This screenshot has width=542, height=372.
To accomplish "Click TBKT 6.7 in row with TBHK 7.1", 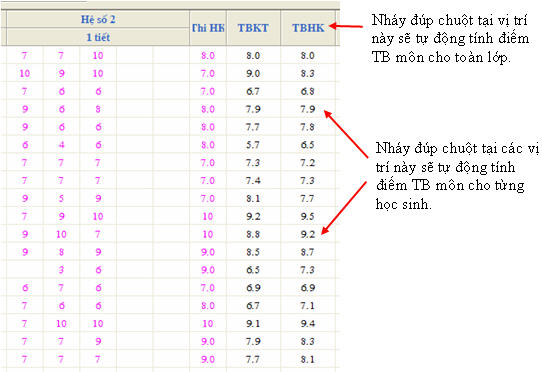I will tap(253, 306).
